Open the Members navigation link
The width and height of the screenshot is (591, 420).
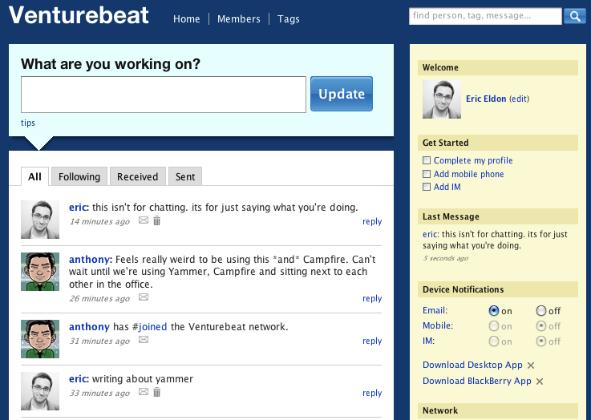[x=239, y=19]
